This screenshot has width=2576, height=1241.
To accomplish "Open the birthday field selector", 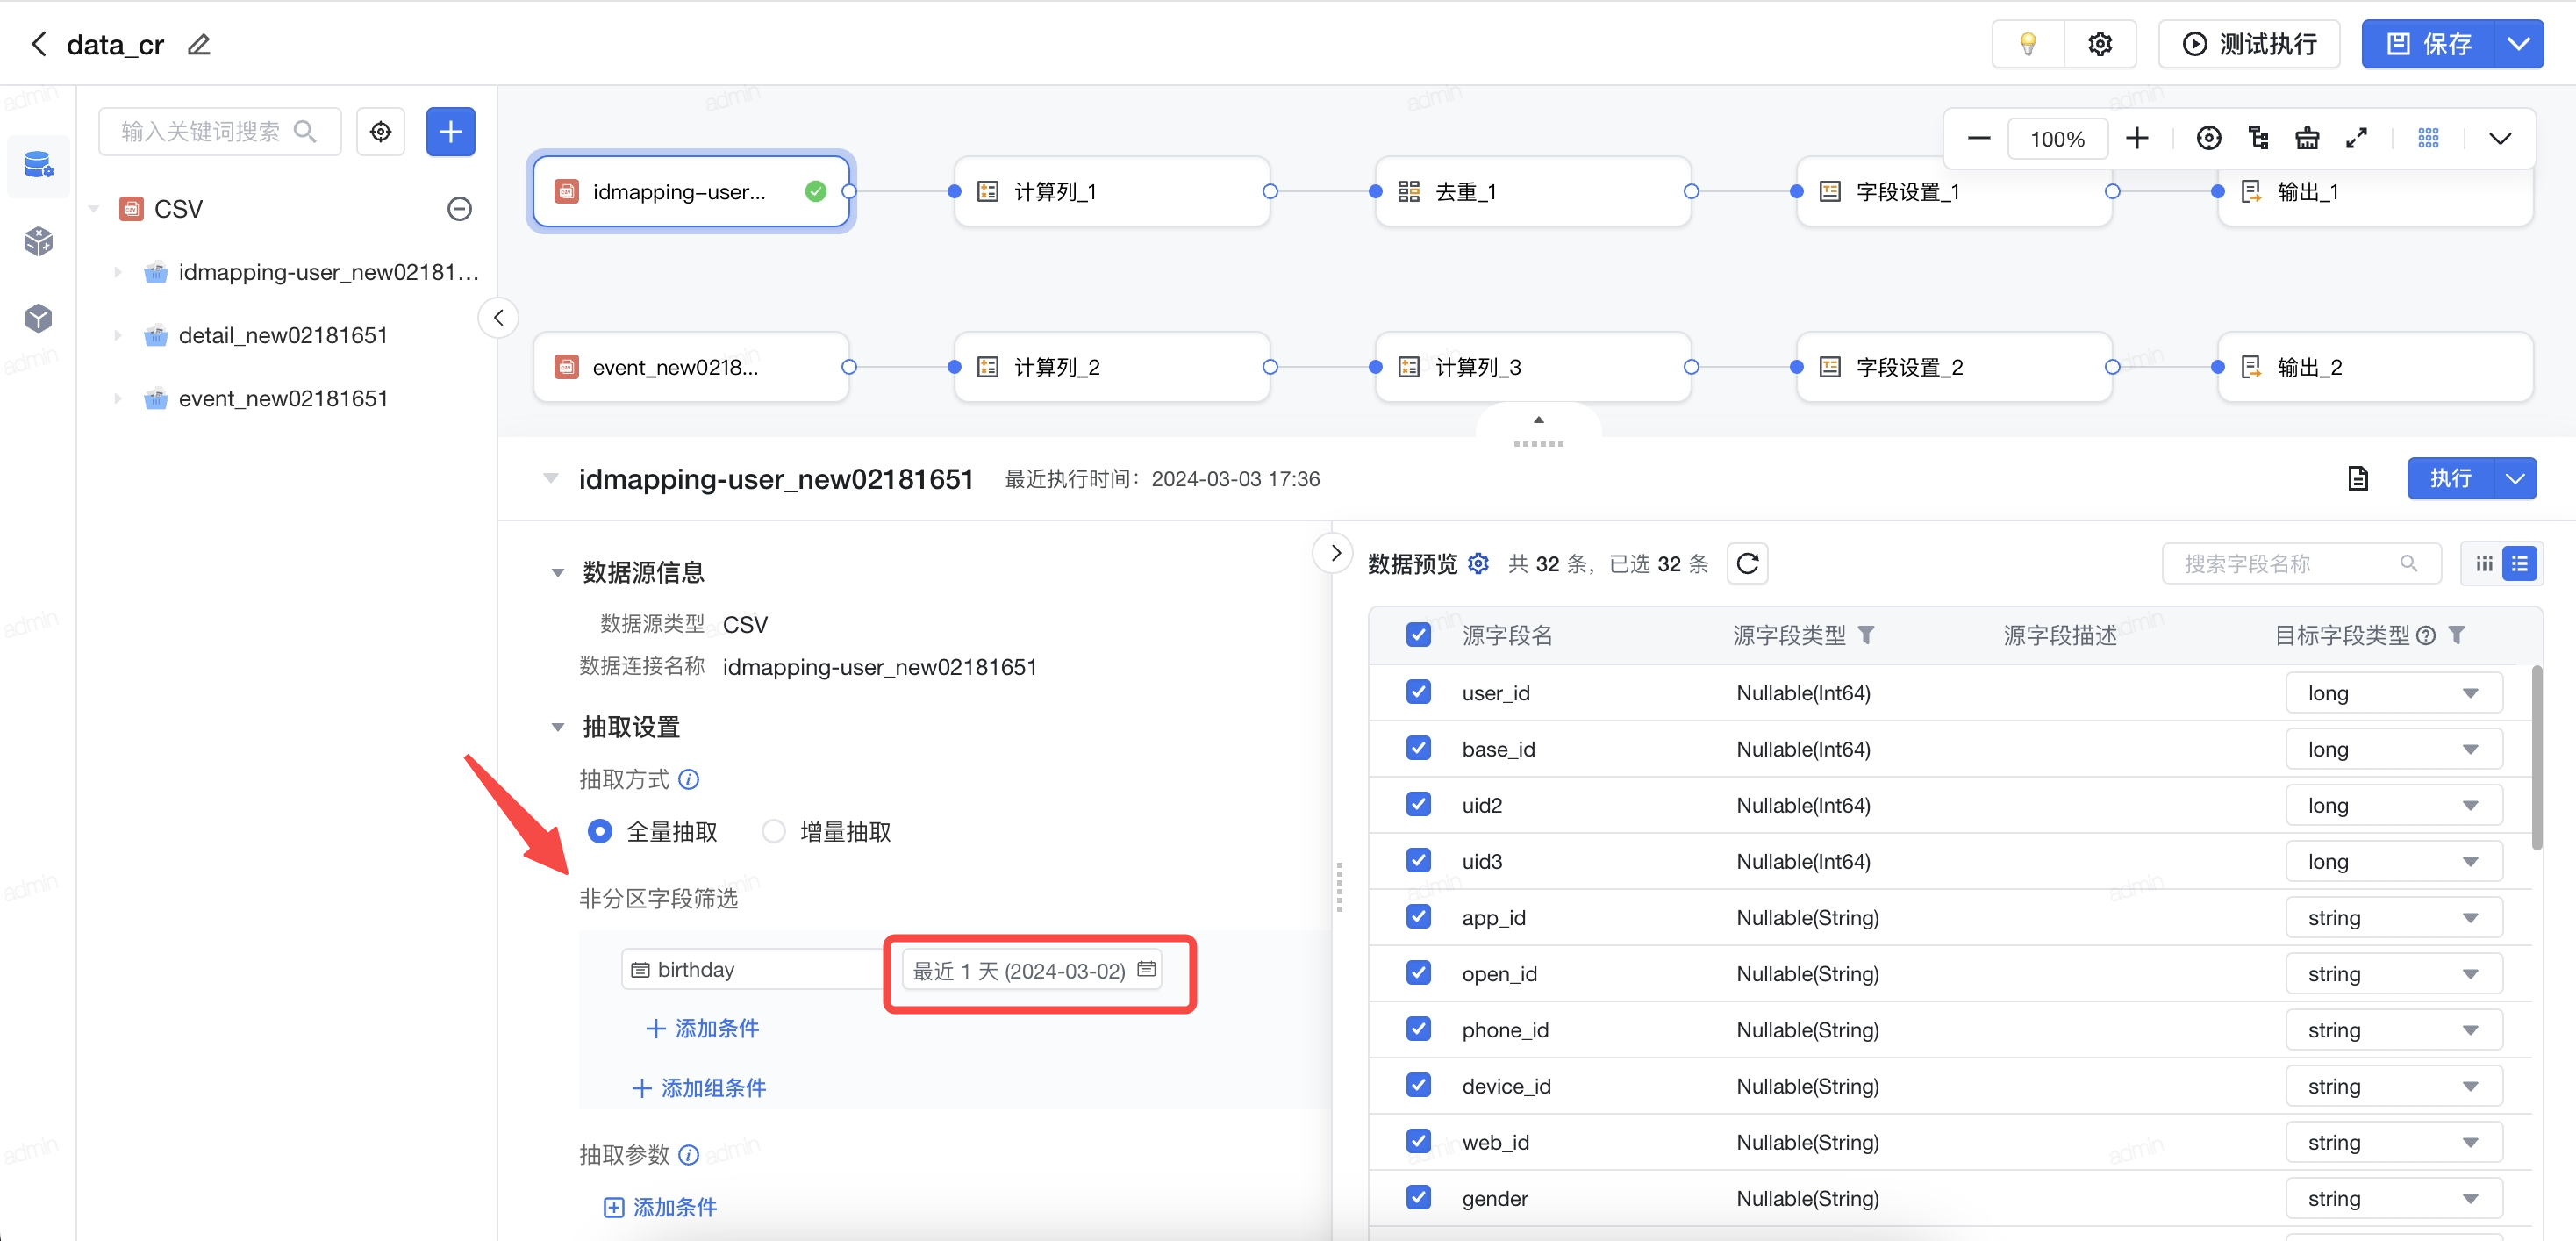I will [752, 969].
